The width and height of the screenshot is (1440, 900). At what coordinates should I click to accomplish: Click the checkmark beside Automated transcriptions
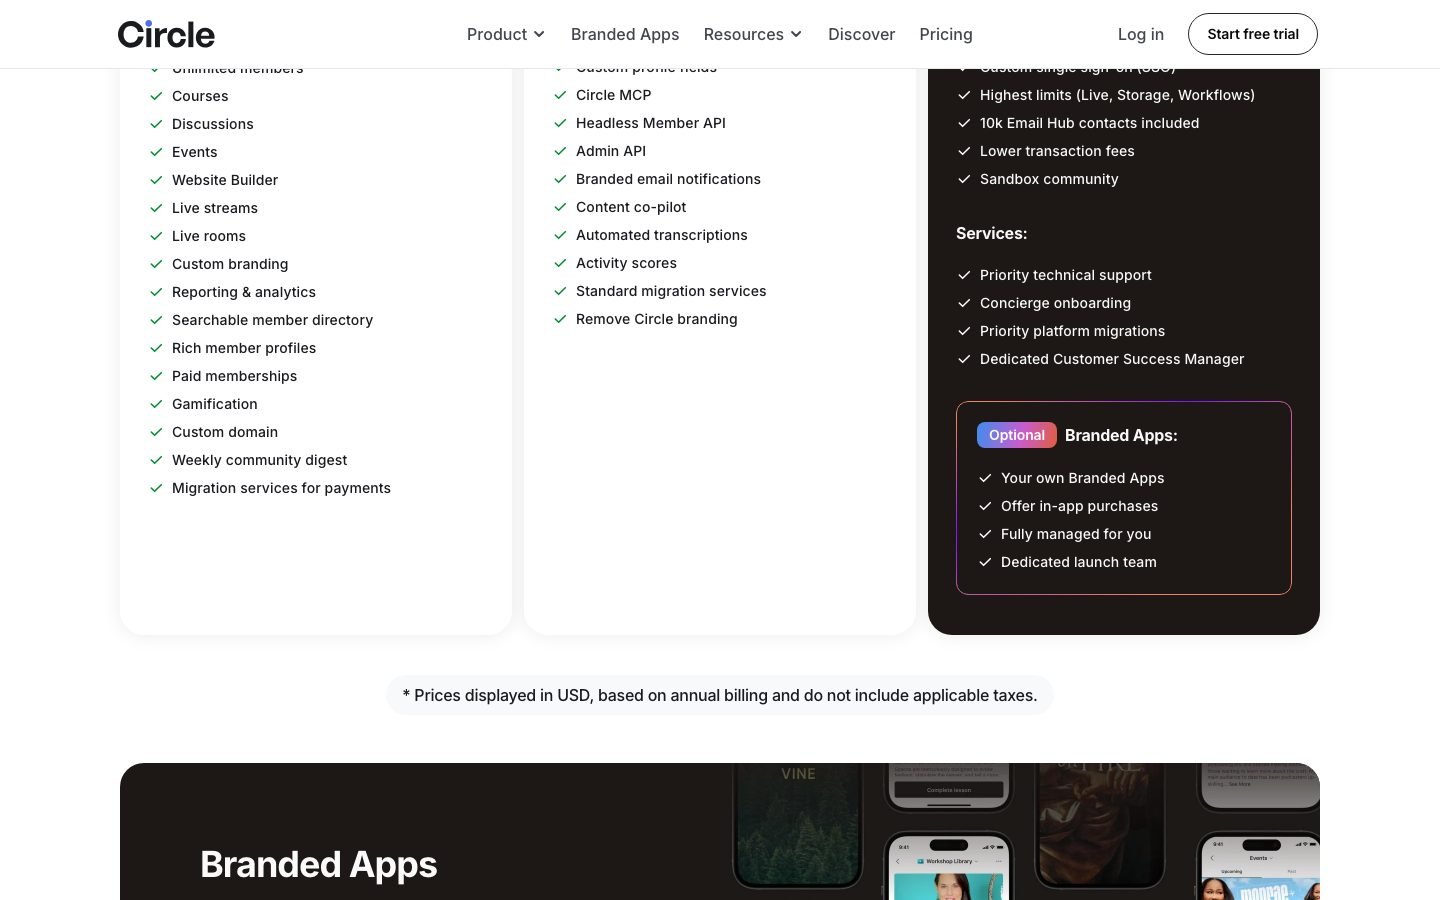[560, 235]
